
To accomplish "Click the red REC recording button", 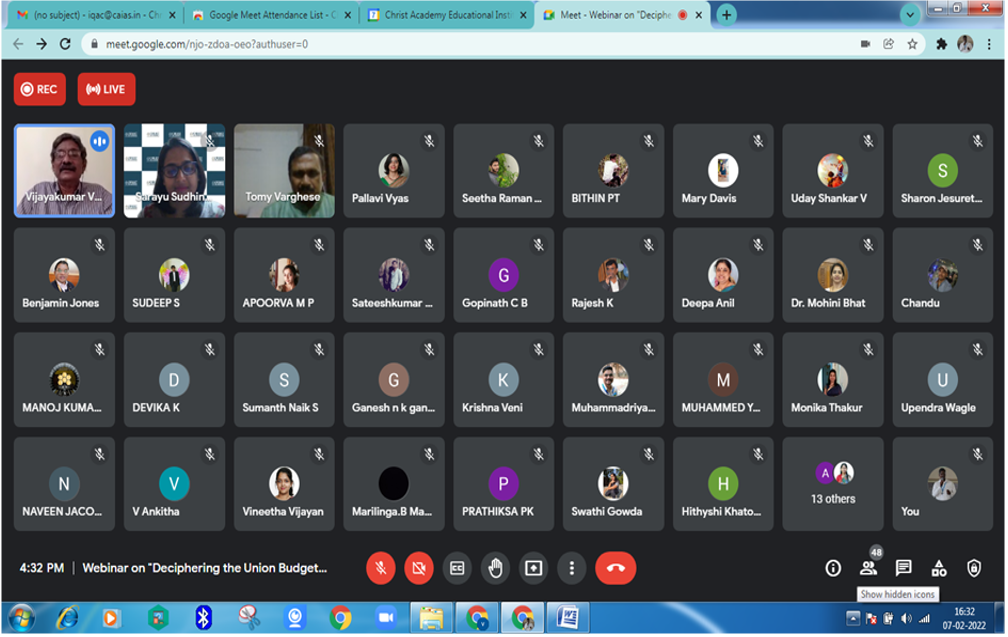I will (39, 89).
